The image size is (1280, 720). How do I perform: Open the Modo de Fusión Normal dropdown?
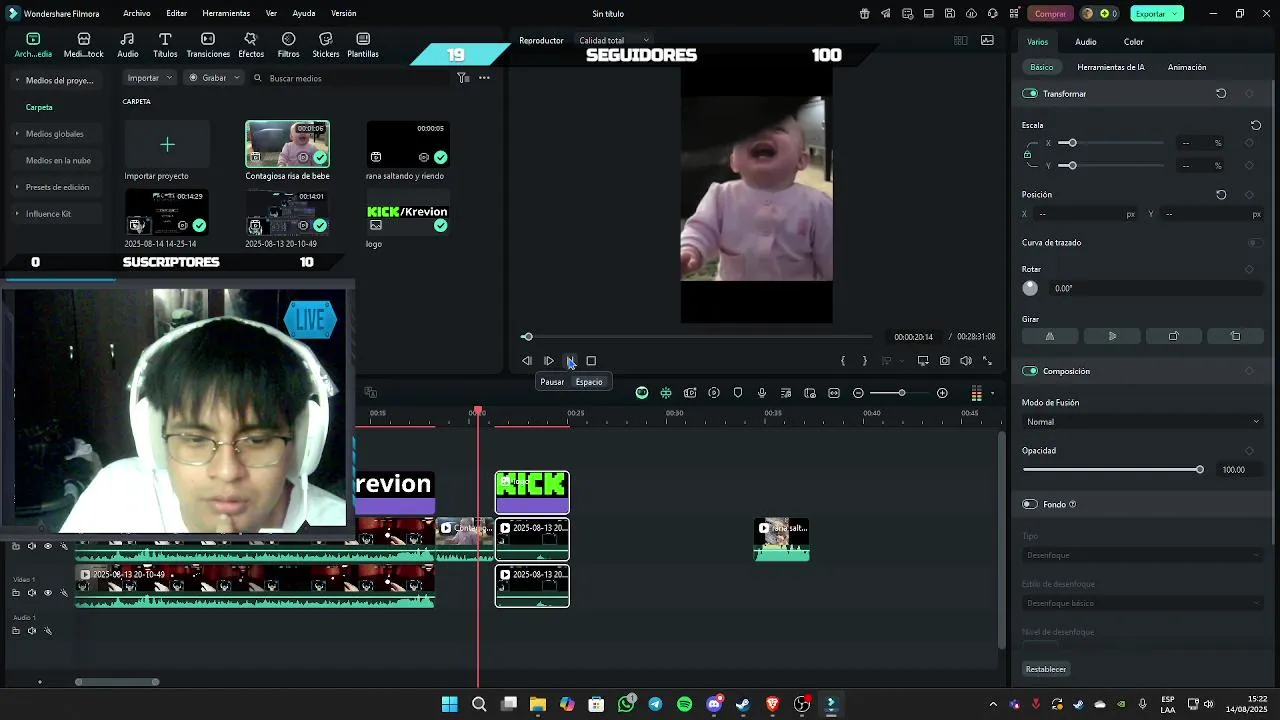[1142, 422]
